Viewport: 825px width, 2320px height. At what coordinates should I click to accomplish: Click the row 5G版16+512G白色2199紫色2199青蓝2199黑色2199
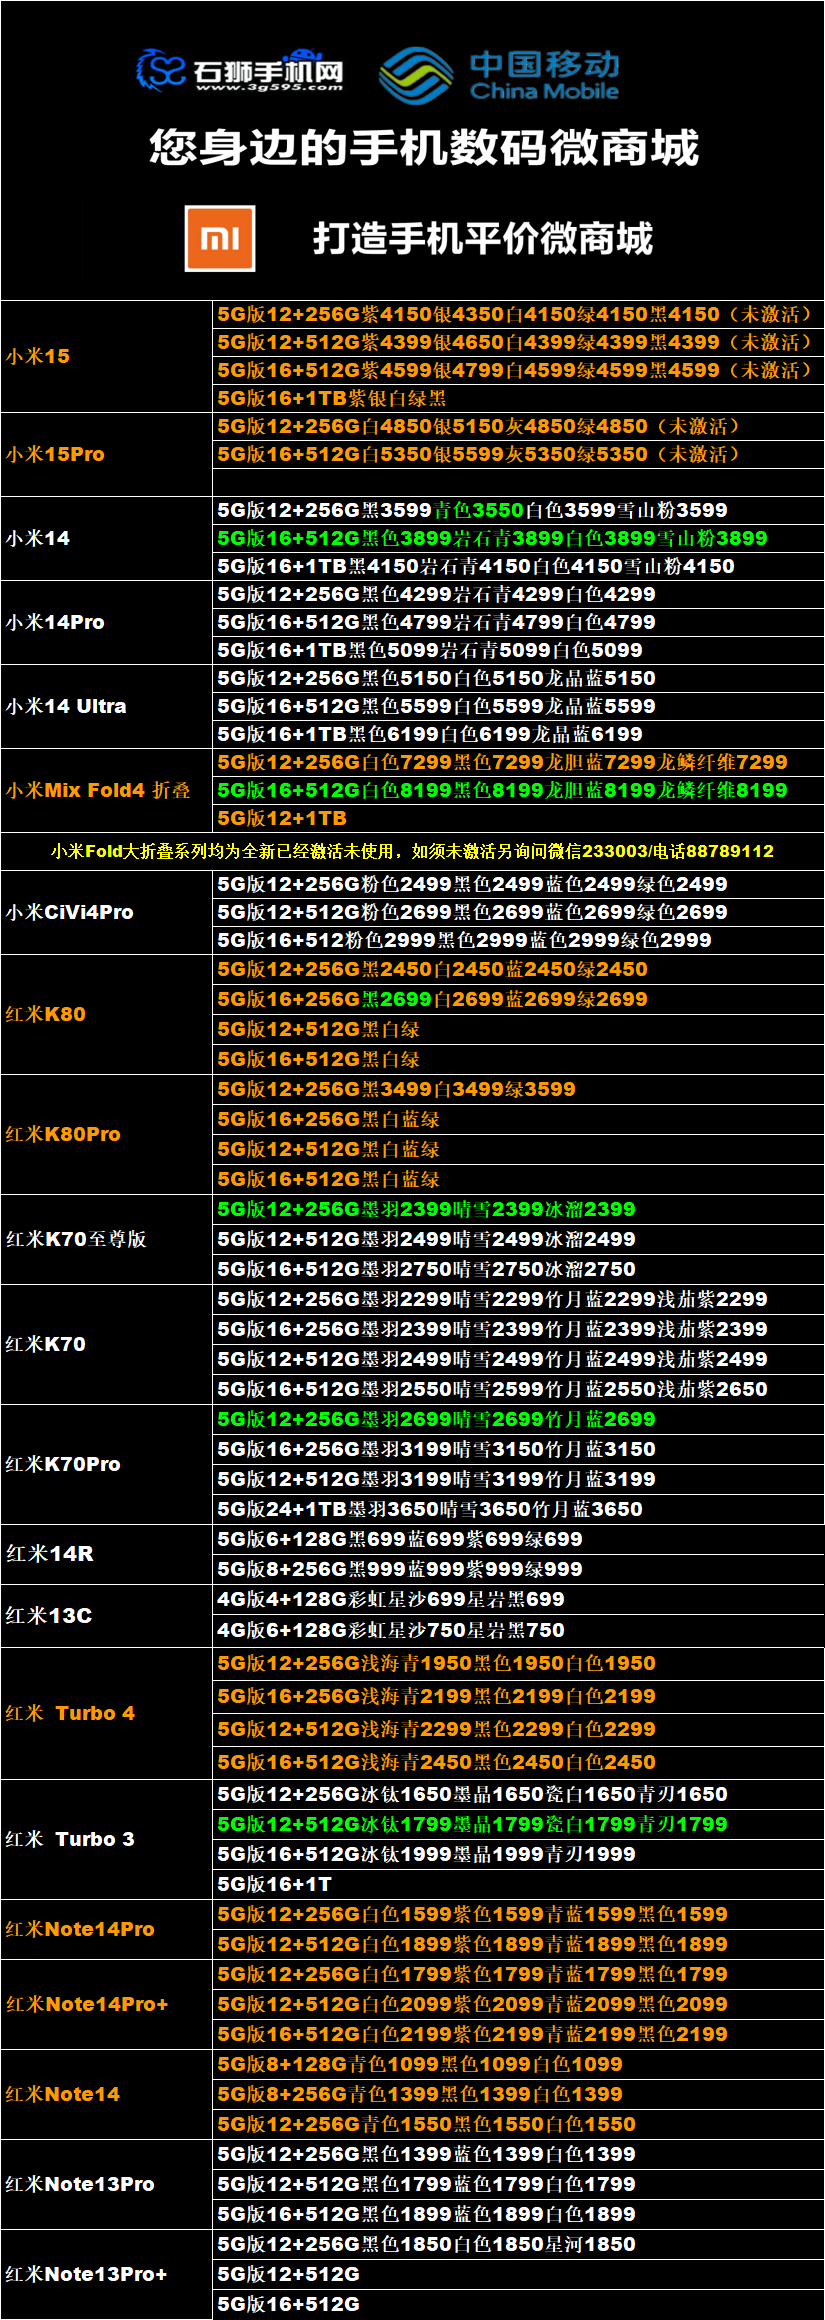click(x=518, y=2034)
